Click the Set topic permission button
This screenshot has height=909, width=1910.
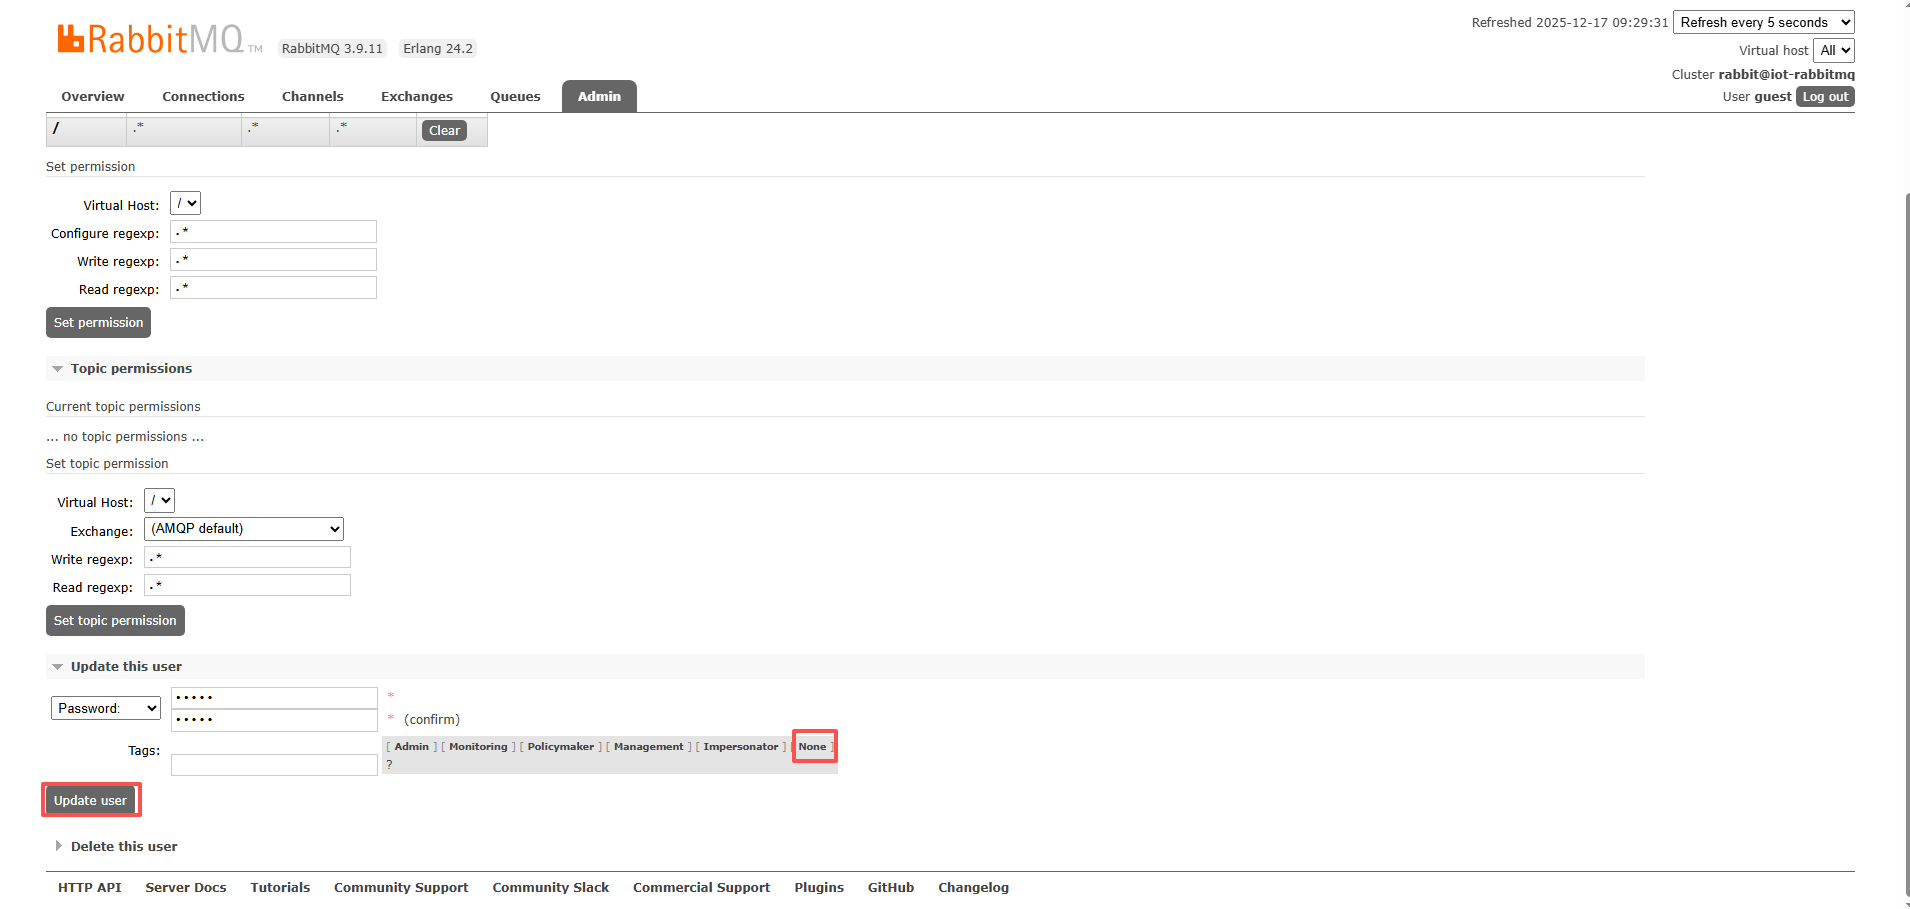click(115, 621)
